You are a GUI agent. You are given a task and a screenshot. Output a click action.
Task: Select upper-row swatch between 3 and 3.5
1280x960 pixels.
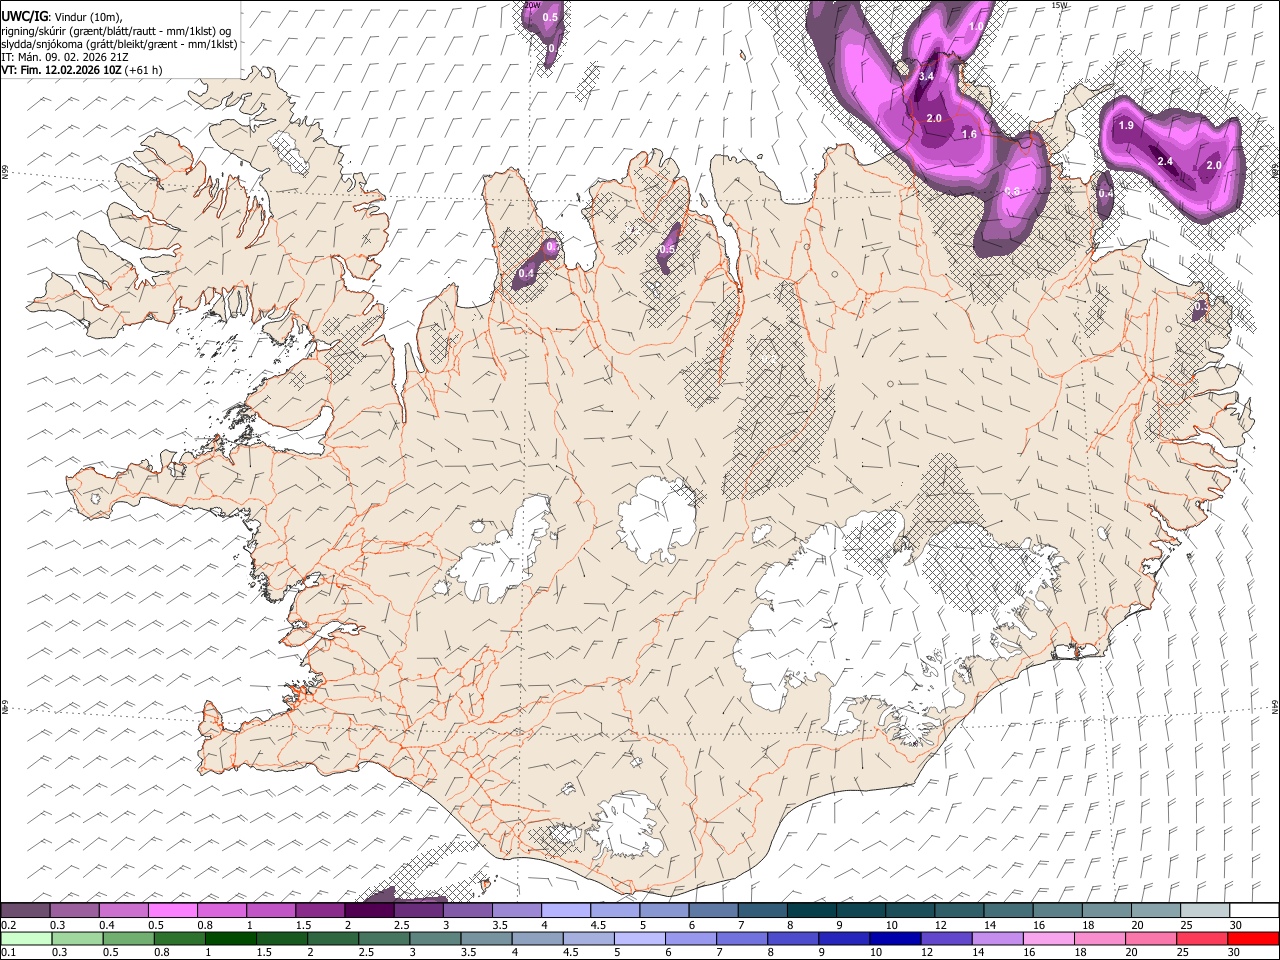tap(467, 910)
